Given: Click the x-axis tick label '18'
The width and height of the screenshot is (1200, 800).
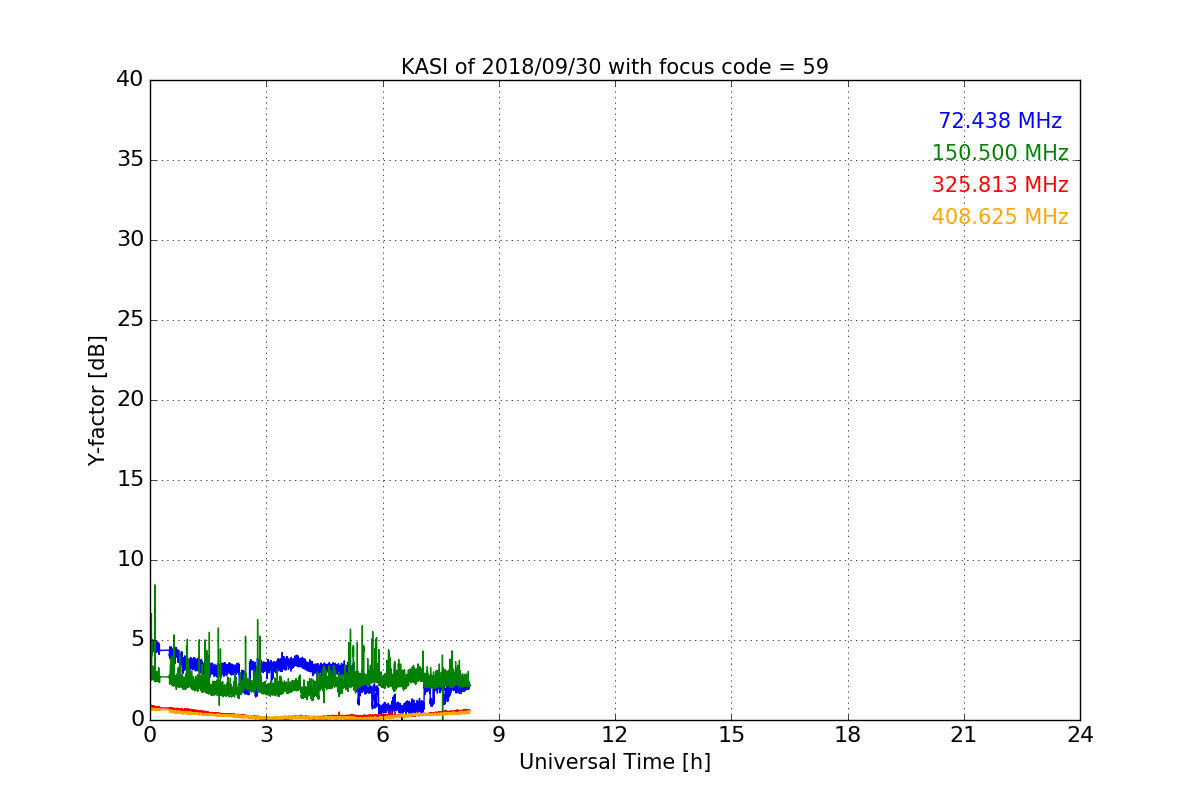Looking at the screenshot, I should [848, 734].
